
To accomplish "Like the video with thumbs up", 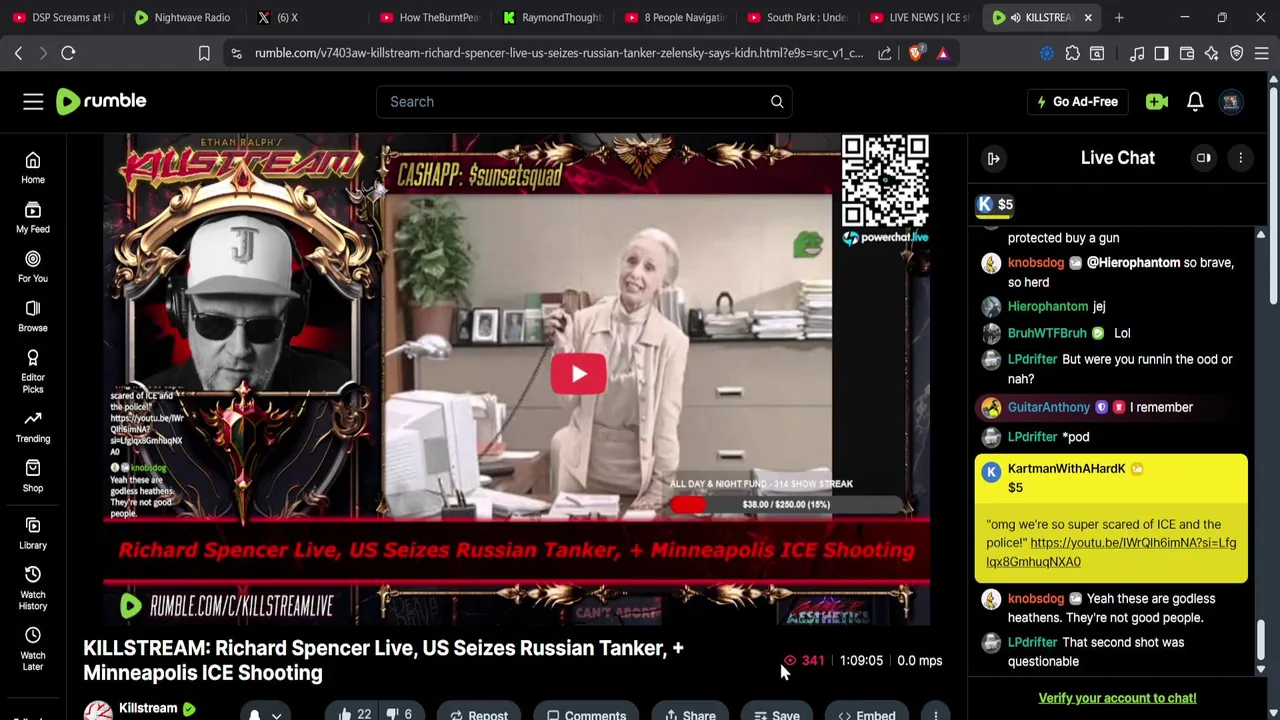I will 354,713.
